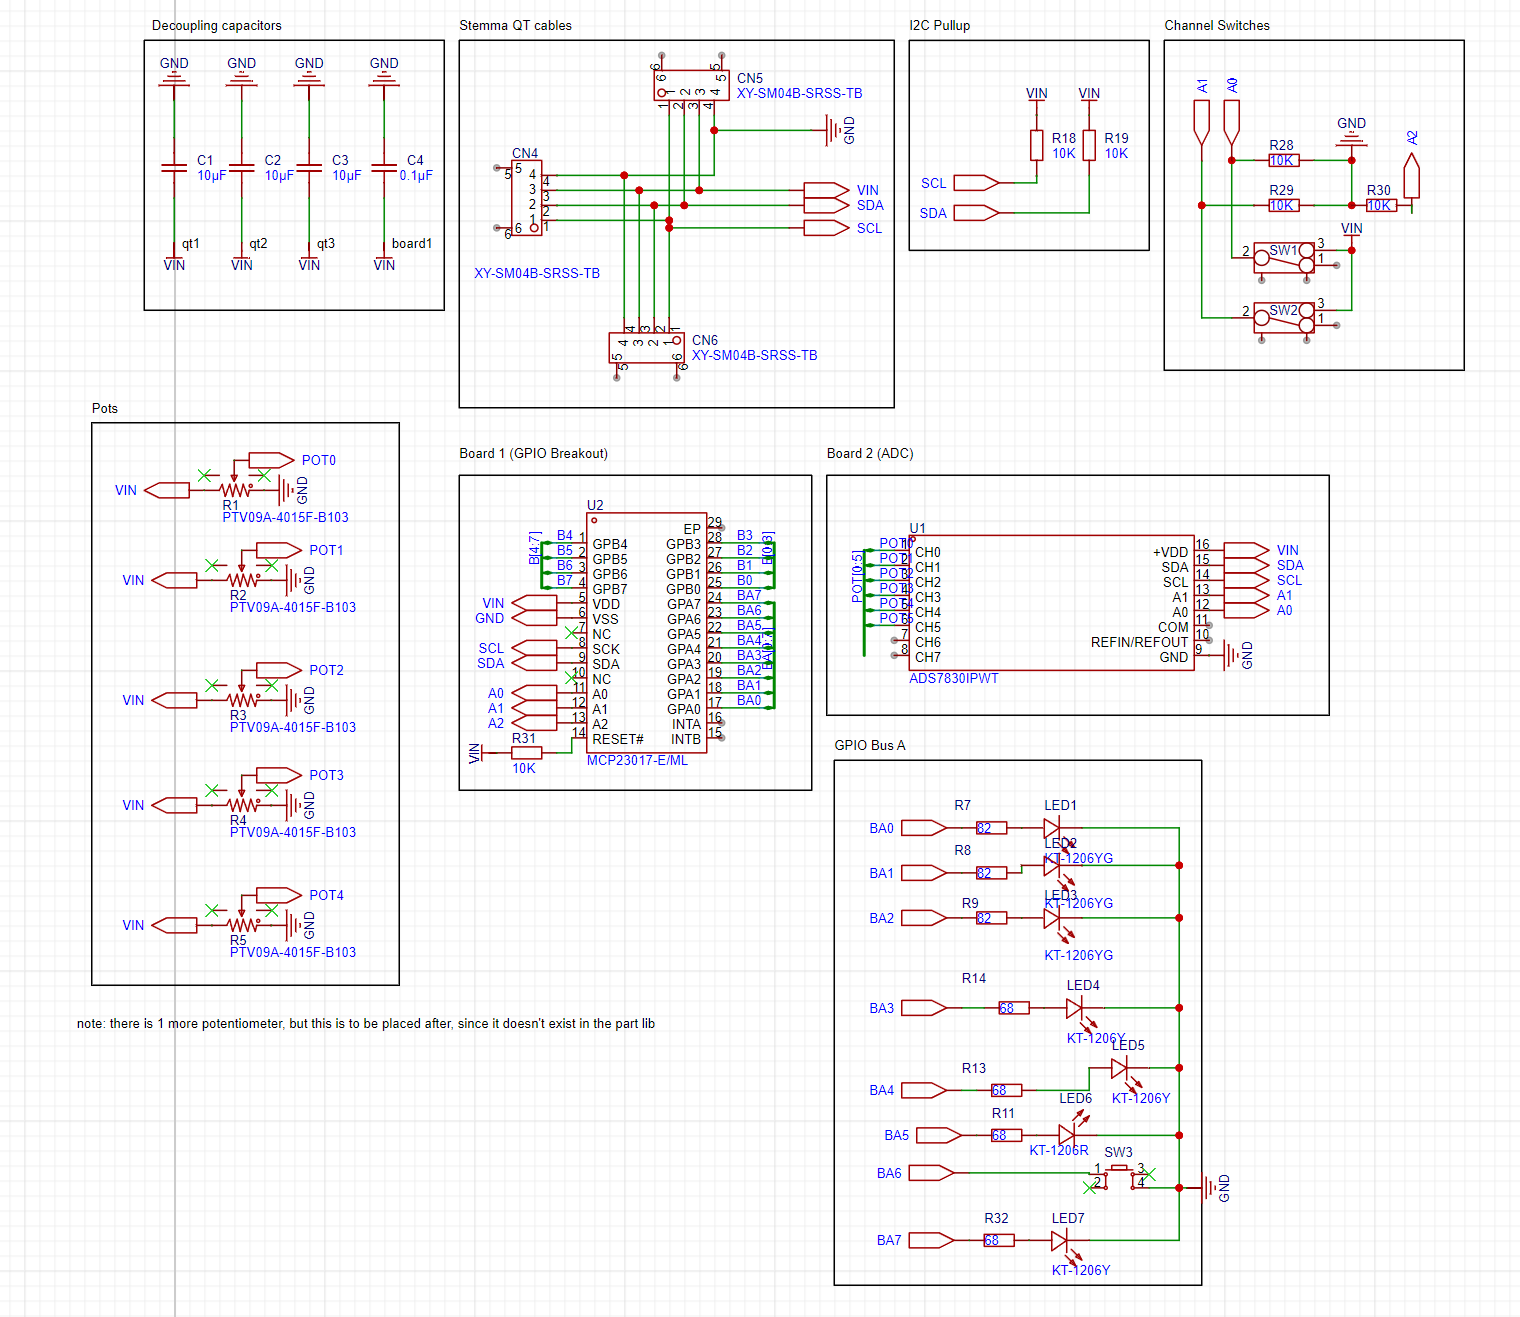Click the 'Stemma QT cables' section label

[x=515, y=25]
